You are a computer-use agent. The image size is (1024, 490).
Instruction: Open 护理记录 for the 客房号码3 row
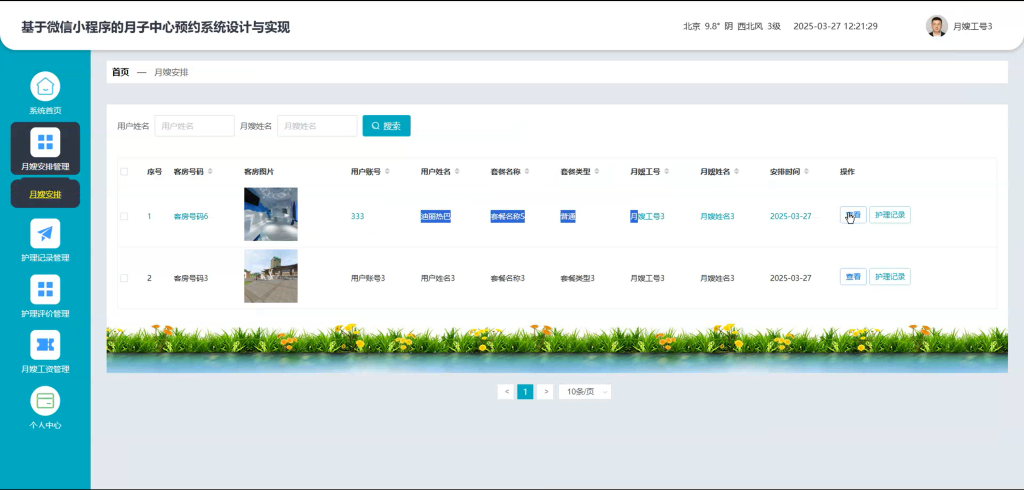(889, 276)
